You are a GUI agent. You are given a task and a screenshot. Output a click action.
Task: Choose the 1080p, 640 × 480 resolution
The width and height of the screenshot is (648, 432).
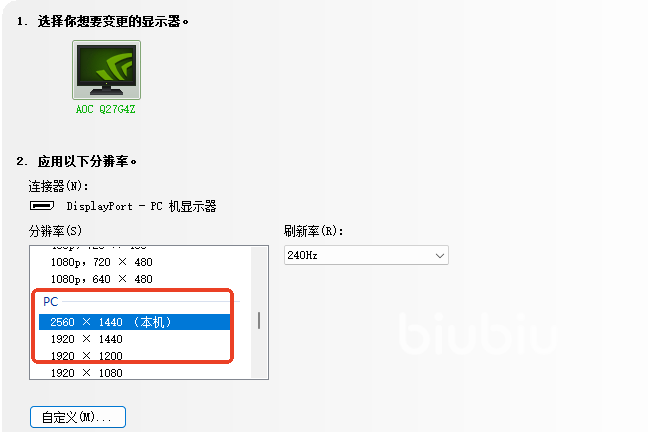[x=141, y=279]
